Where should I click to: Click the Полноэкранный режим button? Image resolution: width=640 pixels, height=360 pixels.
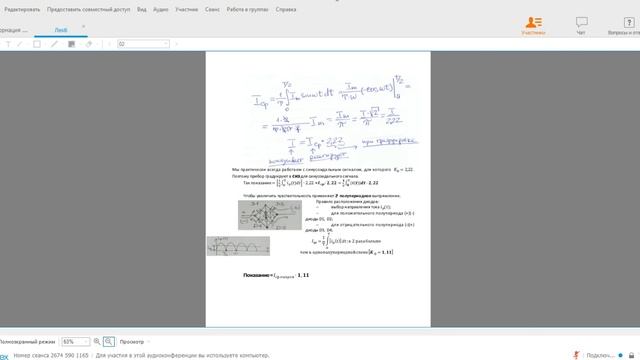click(x=27, y=342)
